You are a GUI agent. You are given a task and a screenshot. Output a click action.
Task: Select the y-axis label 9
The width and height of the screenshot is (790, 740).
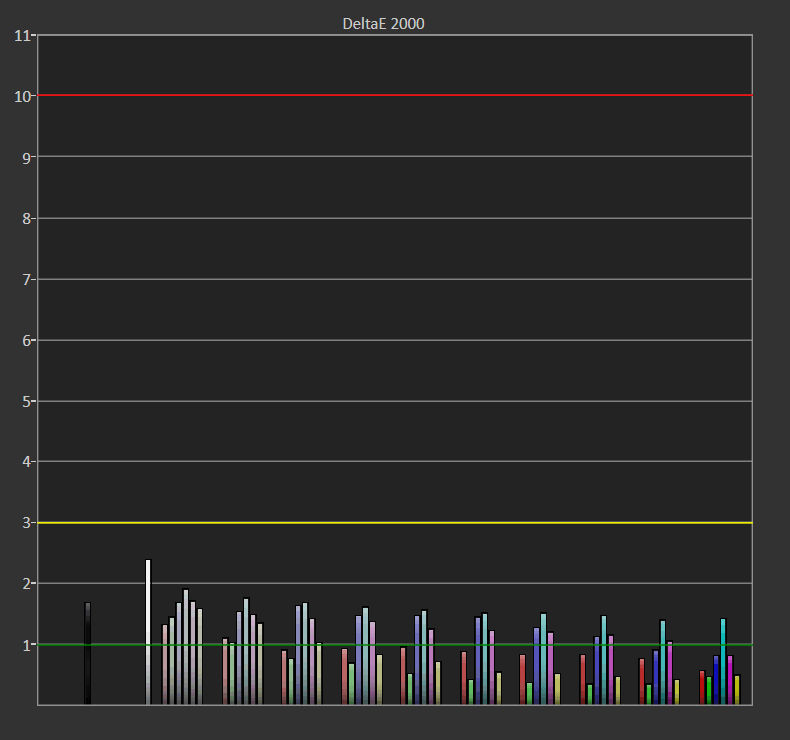click(26, 158)
